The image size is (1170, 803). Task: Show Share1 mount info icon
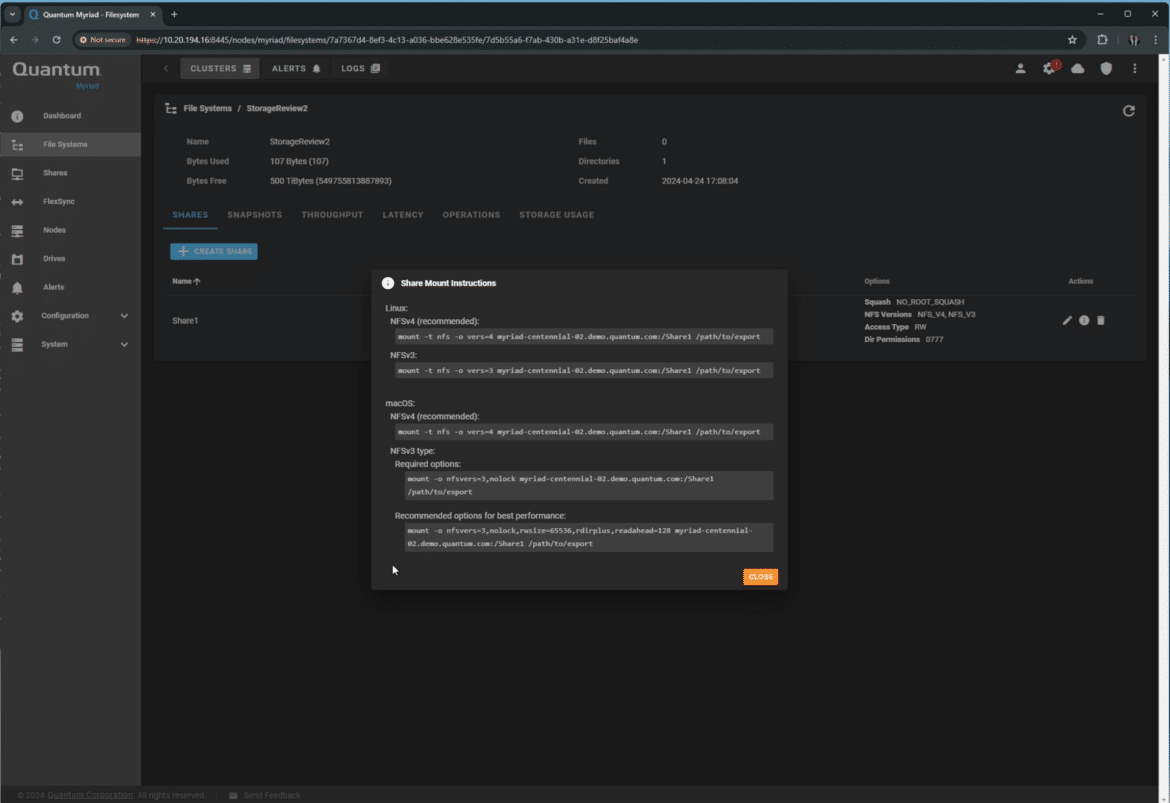[1083, 321]
